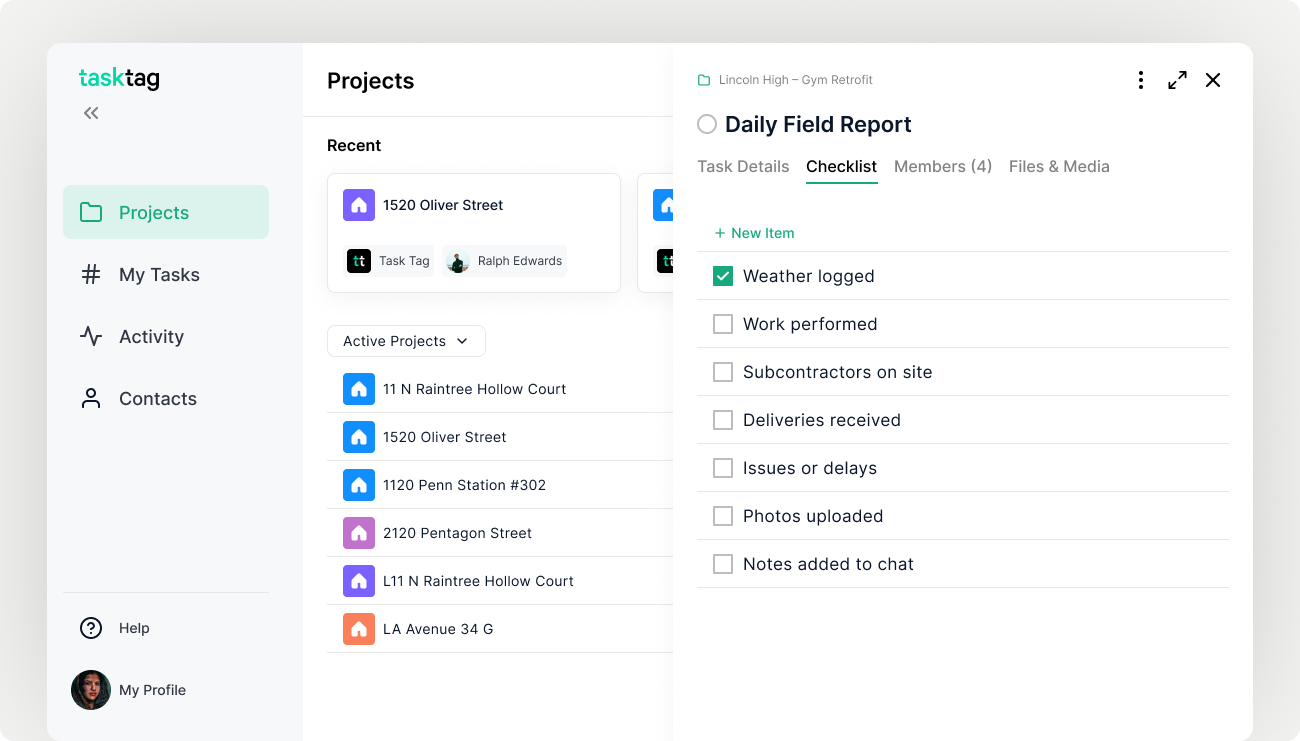This screenshot has width=1300, height=741.
Task: Add a New Item to the checklist
Action: pos(755,233)
